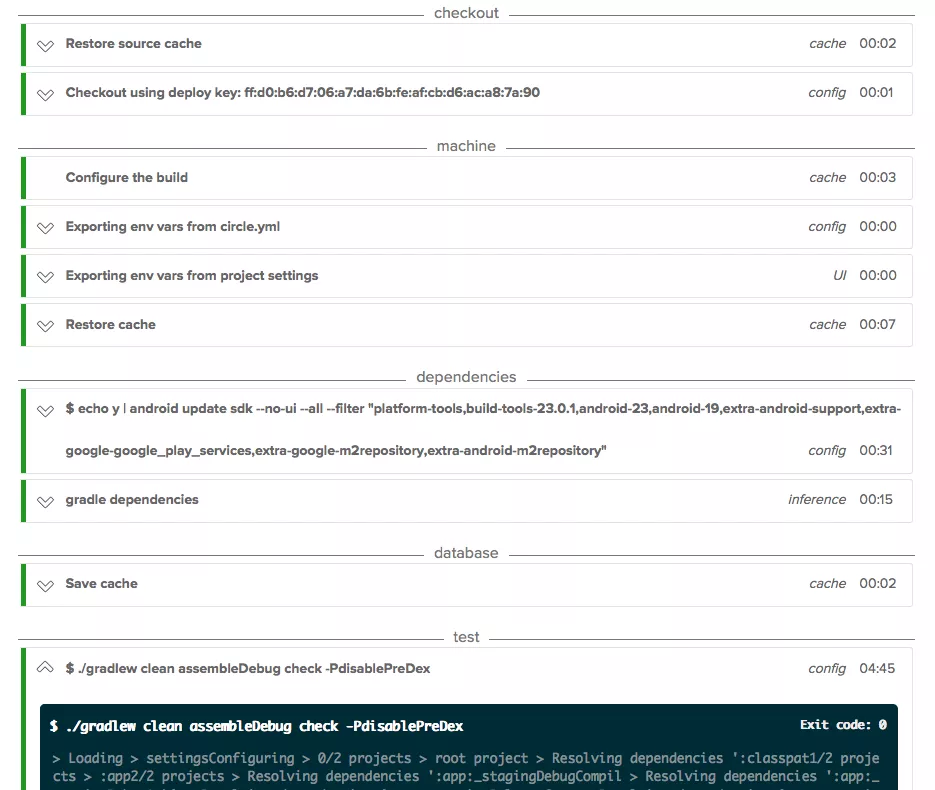935x790 pixels.
Task: Expand the gradle dependencies step chevron
Action: [45, 501]
